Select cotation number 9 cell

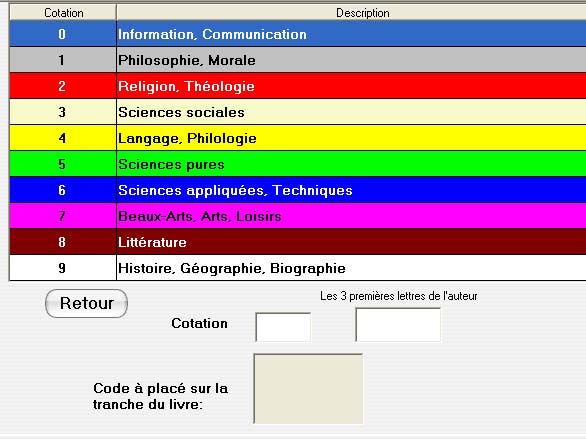pyautogui.click(x=63, y=268)
